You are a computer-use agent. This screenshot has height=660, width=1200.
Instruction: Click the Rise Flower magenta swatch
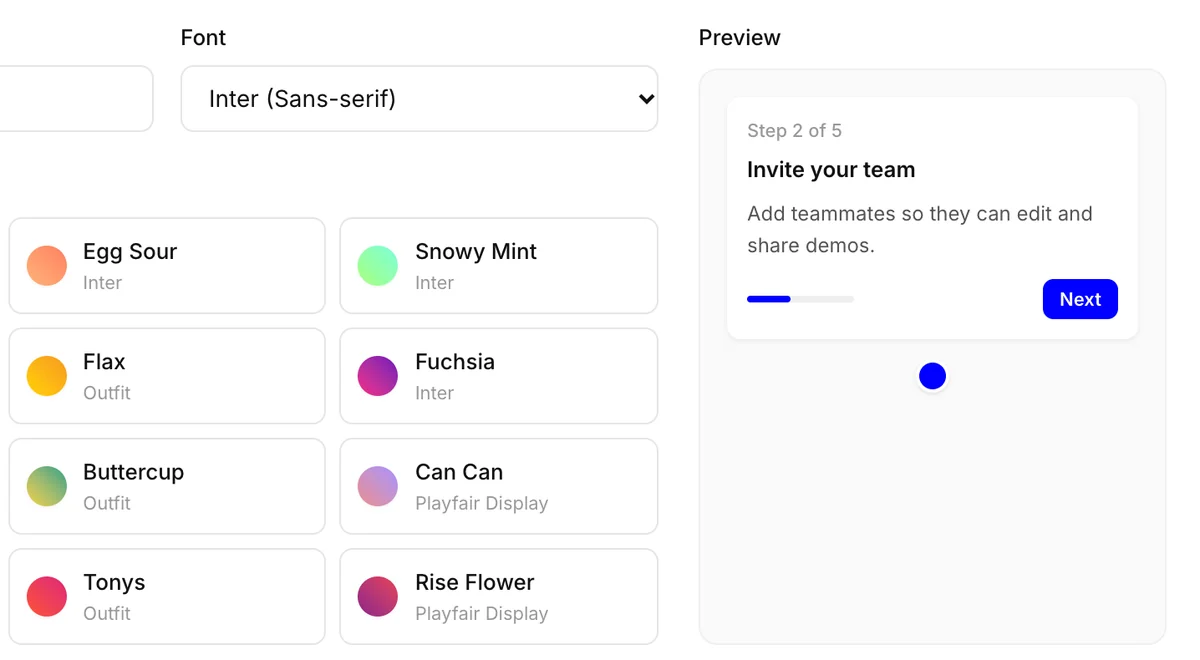click(378, 596)
